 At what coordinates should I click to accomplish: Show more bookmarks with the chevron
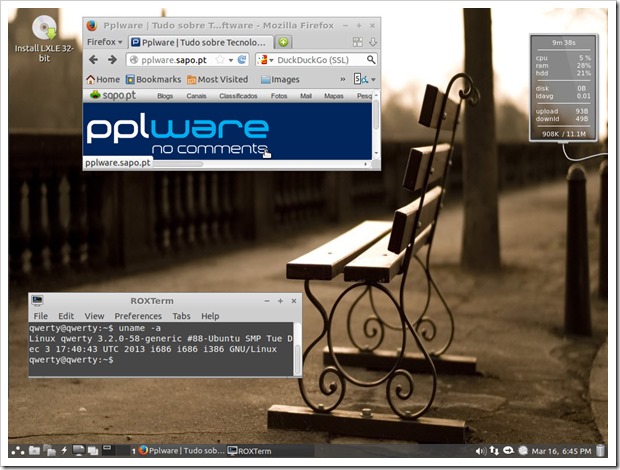click(x=342, y=79)
